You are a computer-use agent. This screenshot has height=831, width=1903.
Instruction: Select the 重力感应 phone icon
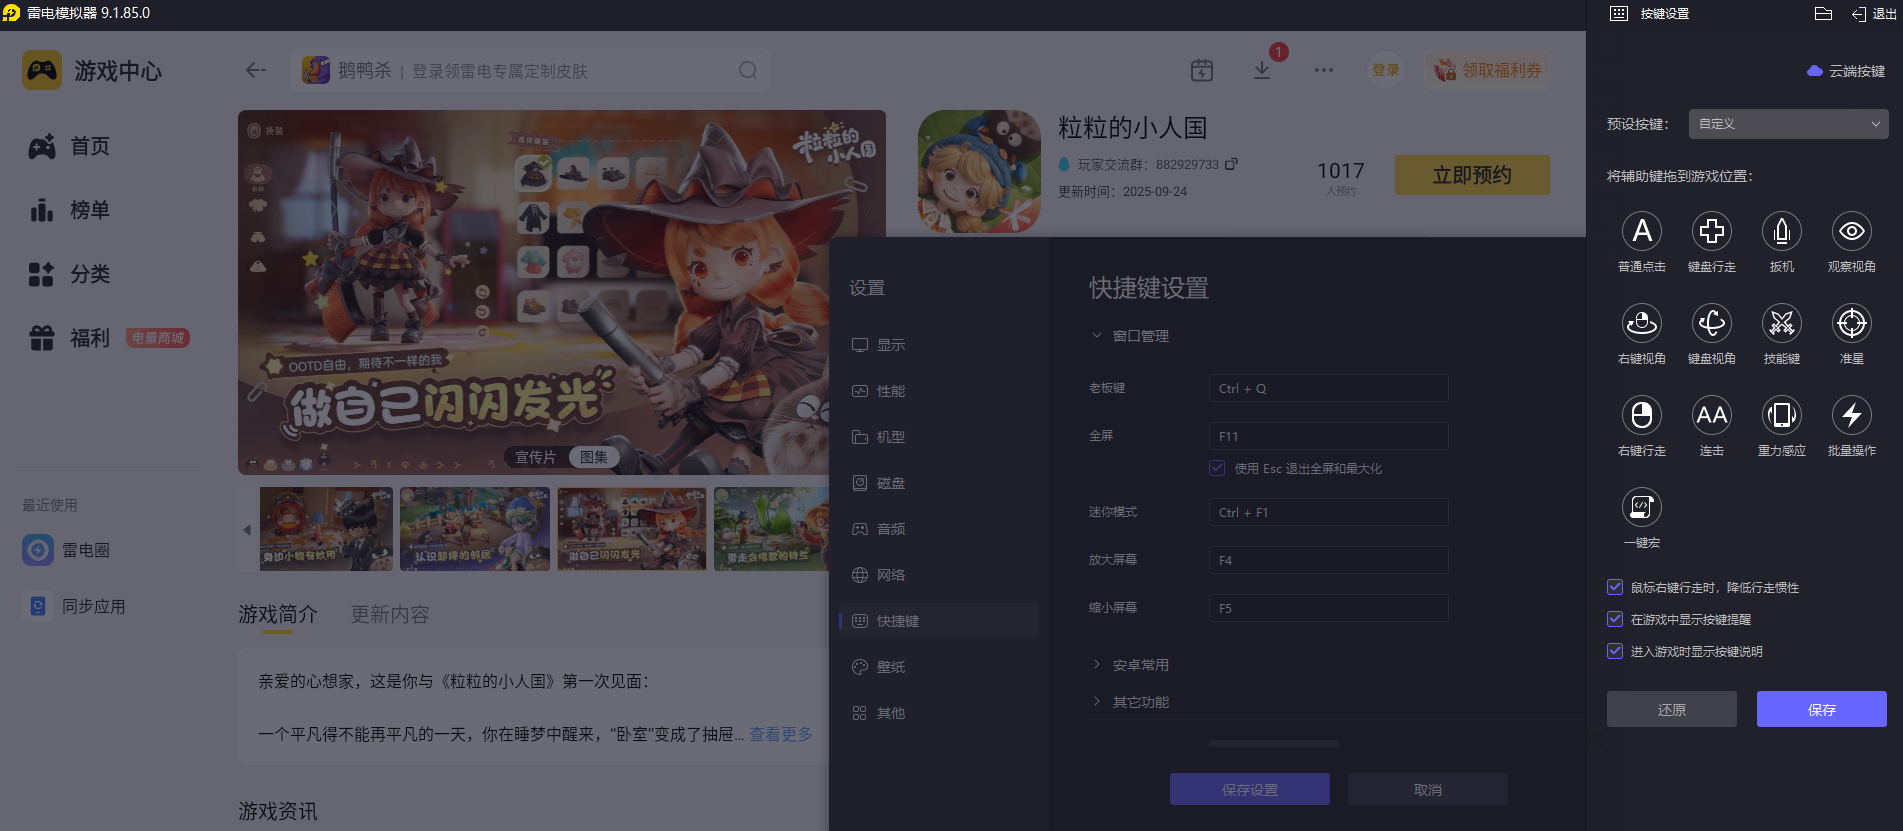point(1781,415)
